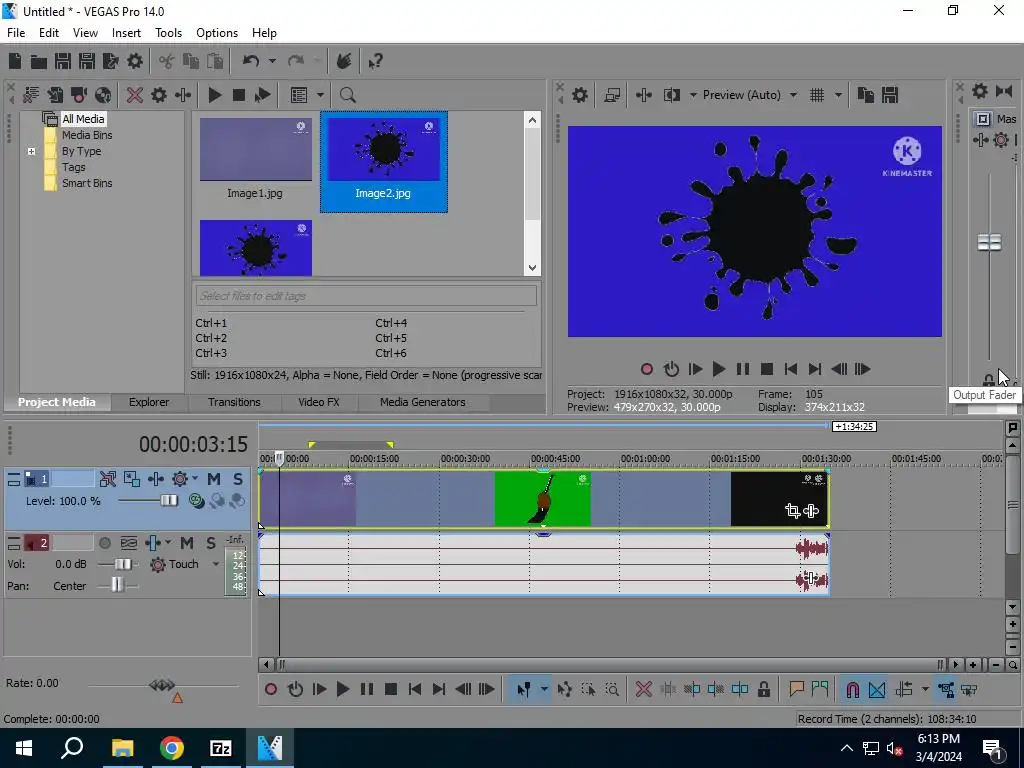The height and width of the screenshot is (768, 1024).
Task: Start media preview in Project Media
Action: [x=214, y=95]
